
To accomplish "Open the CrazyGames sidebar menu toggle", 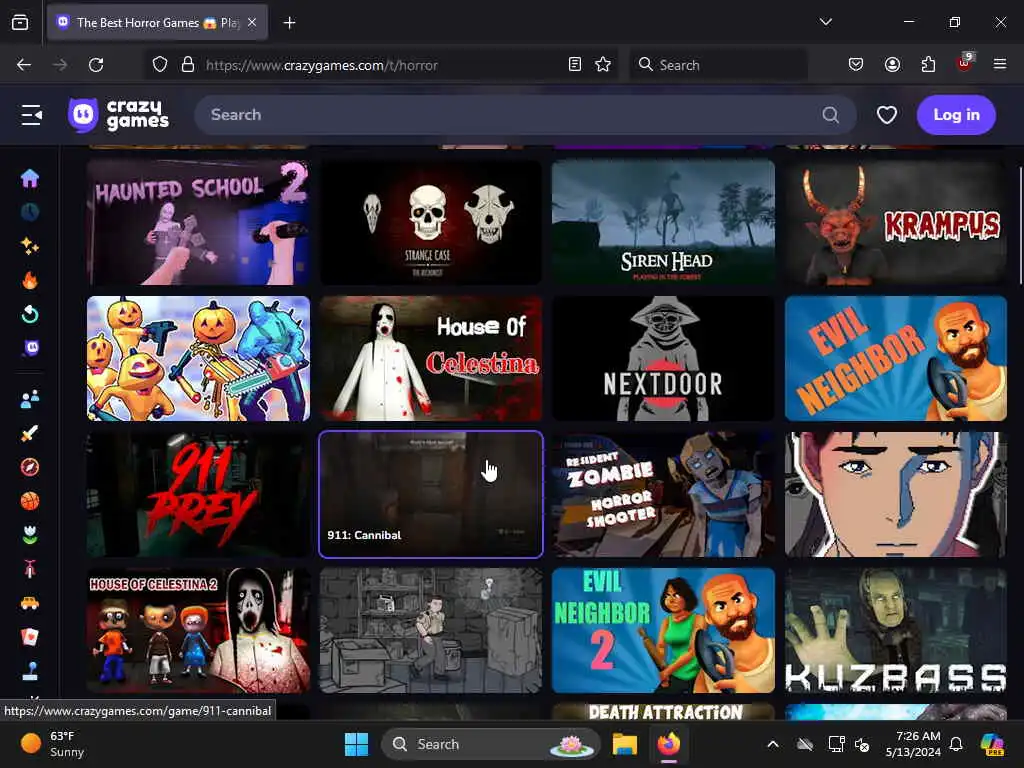I will coord(31,115).
